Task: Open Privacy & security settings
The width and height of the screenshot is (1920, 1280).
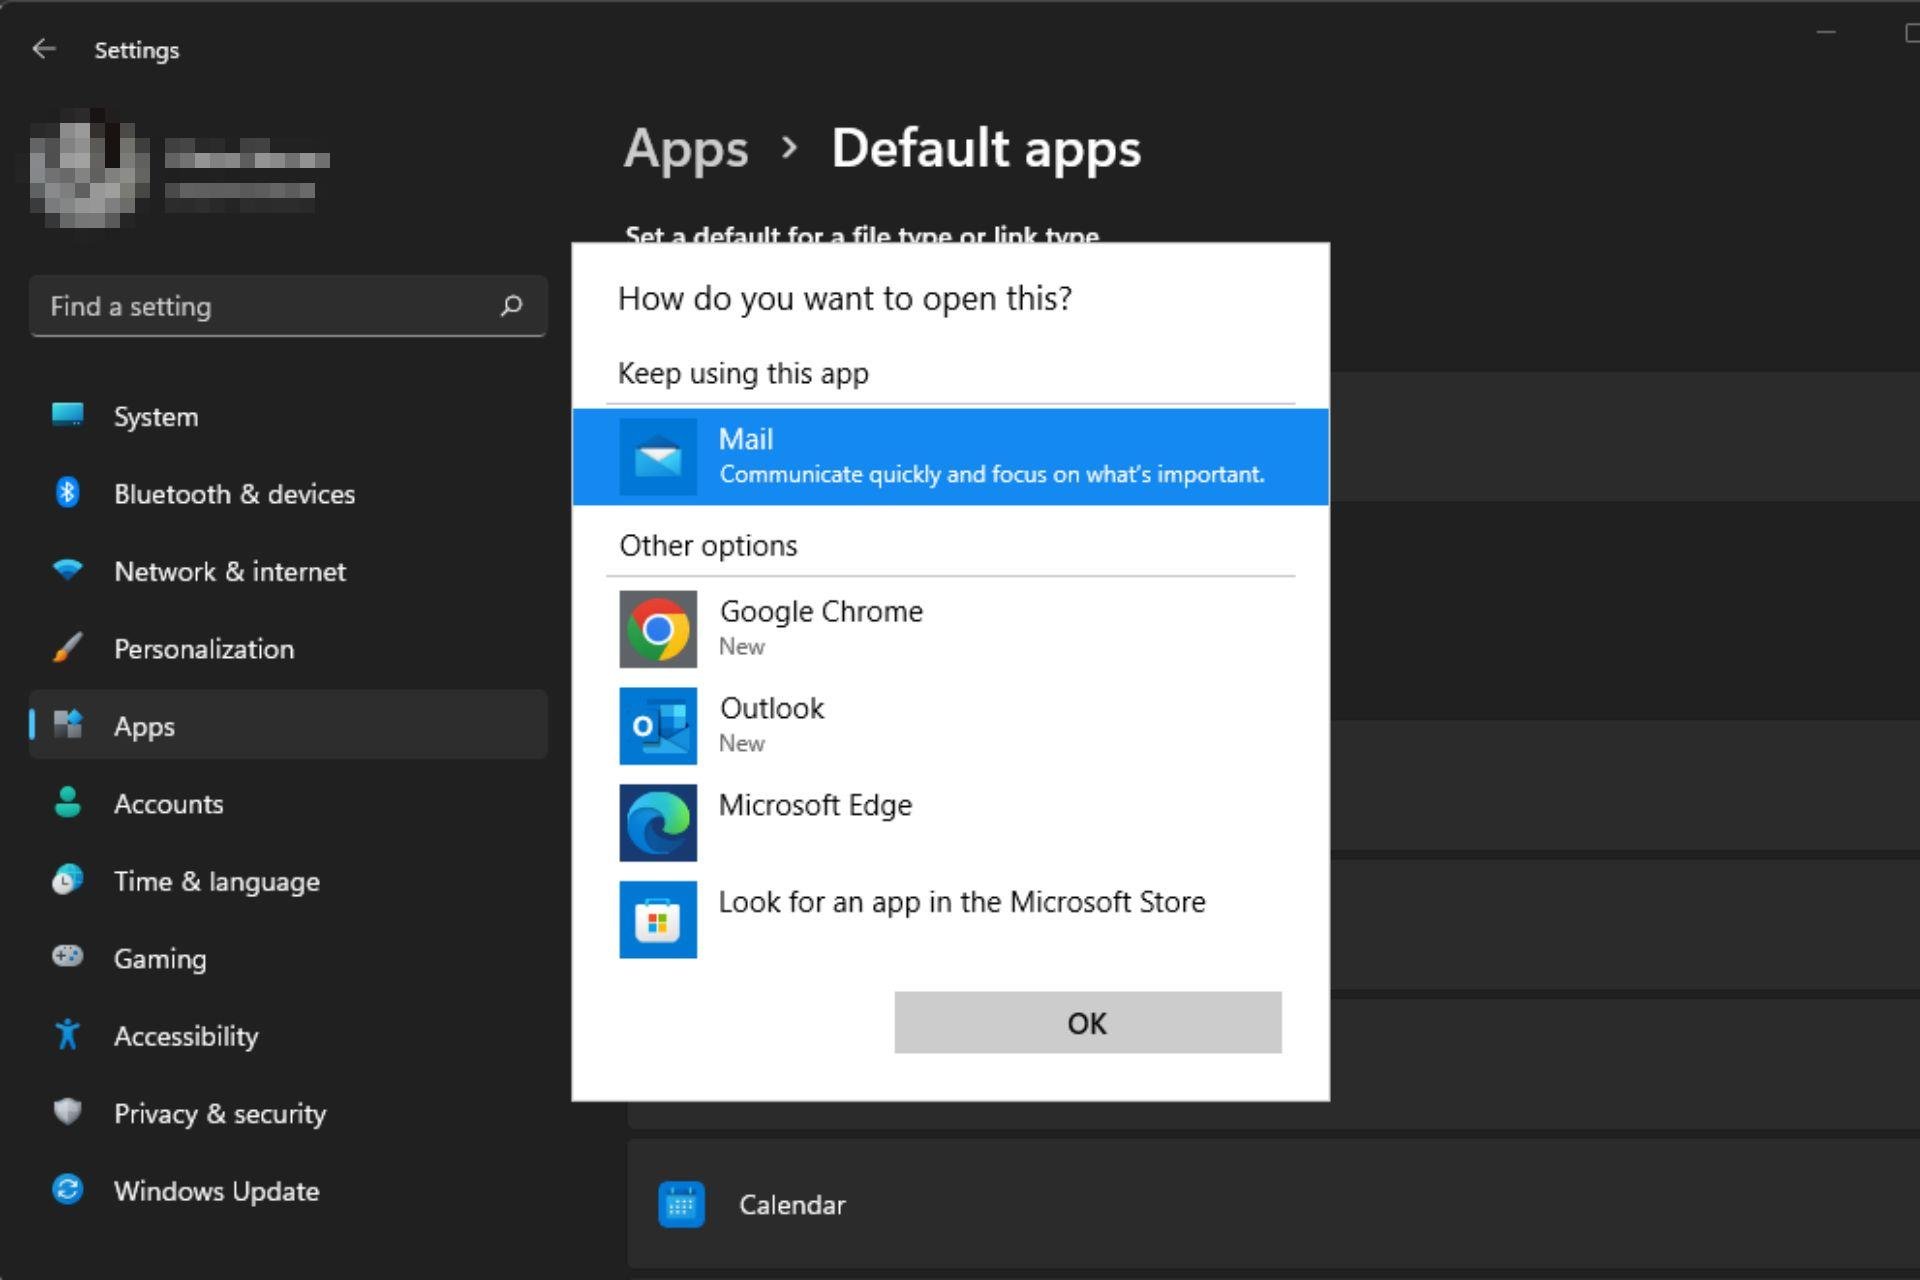Action: (x=288, y=1113)
